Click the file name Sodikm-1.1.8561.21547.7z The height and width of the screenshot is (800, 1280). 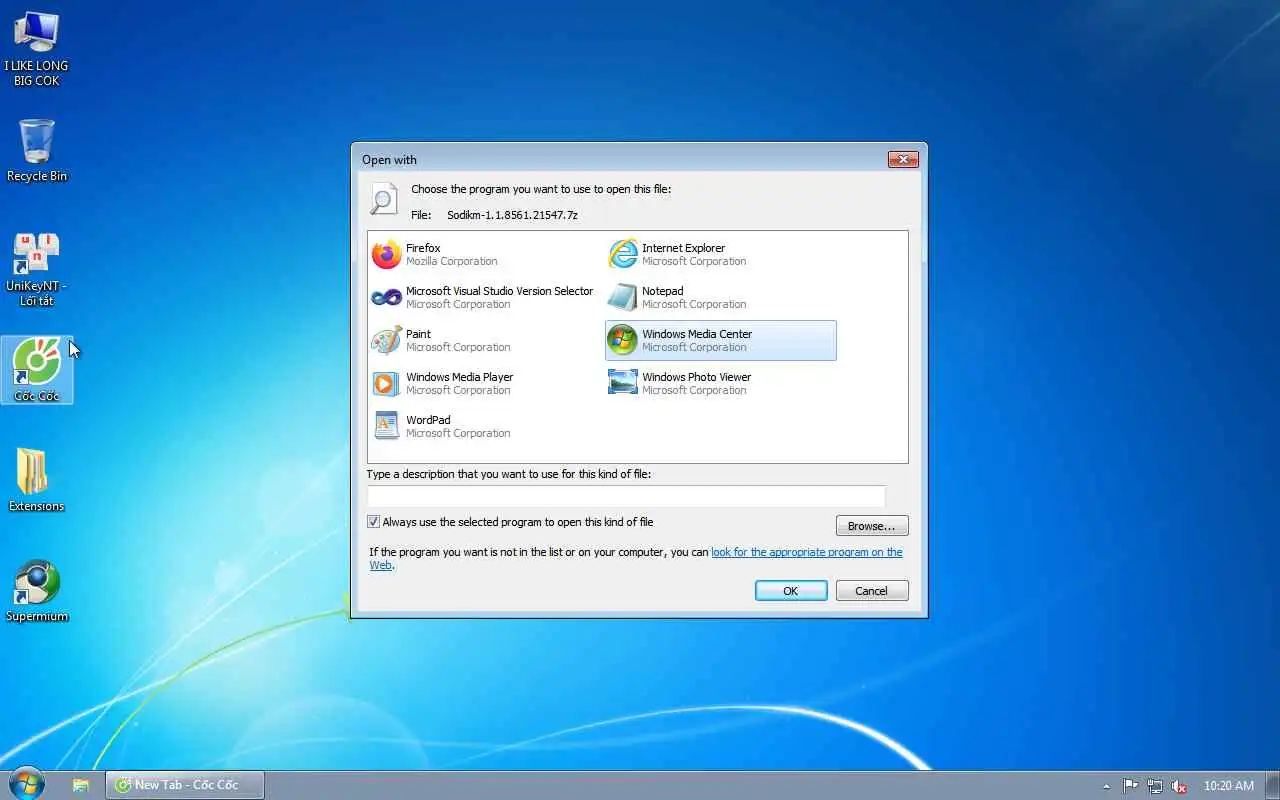point(513,215)
